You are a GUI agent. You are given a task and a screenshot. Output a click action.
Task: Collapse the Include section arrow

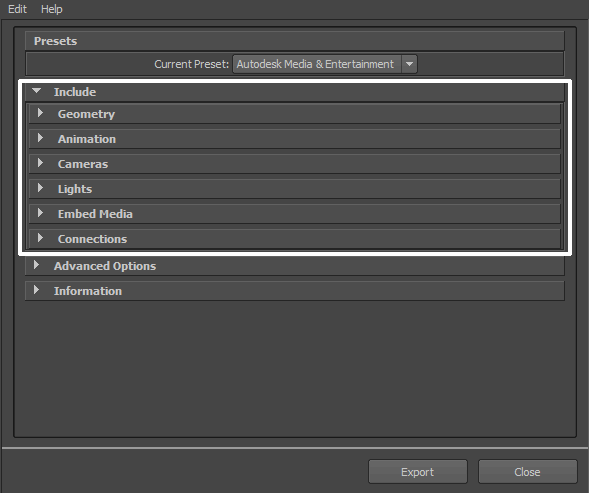coord(36,91)
